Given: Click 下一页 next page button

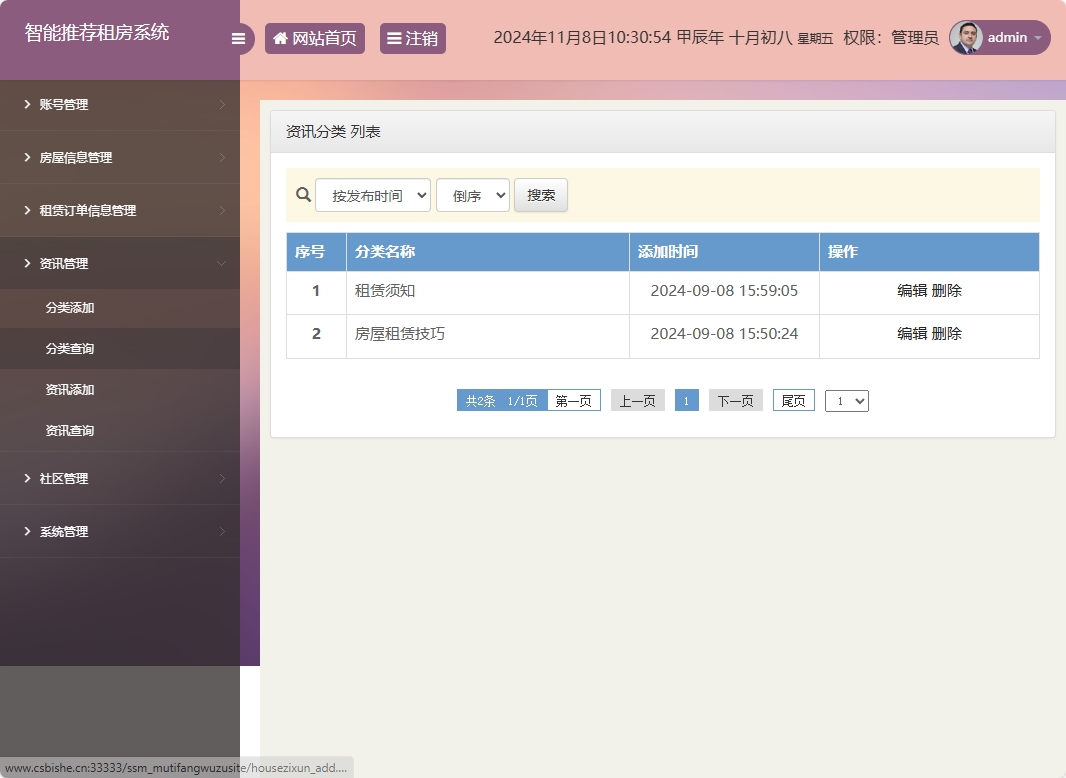Looking at the screenshot, I should pos(736,401).
